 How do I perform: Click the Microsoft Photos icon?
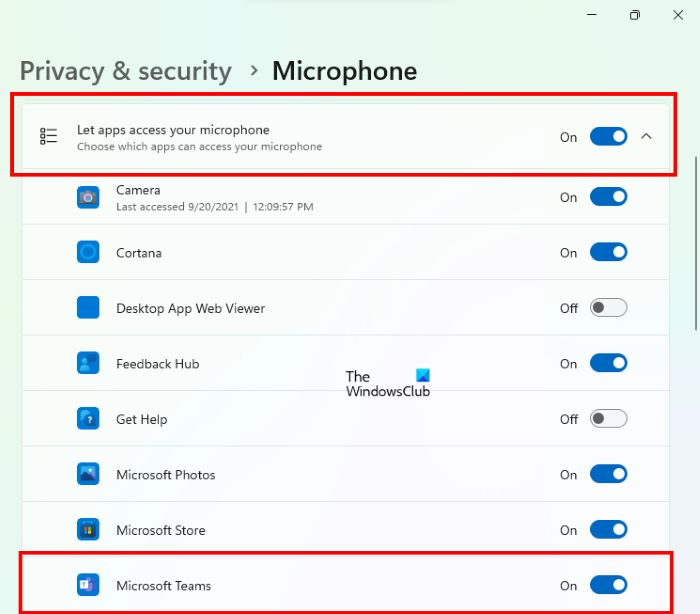[88, 475]
